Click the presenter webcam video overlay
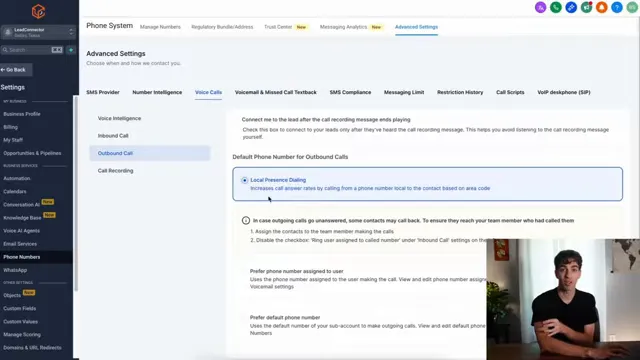The image size is (640, 360). [x=563, y=299]
